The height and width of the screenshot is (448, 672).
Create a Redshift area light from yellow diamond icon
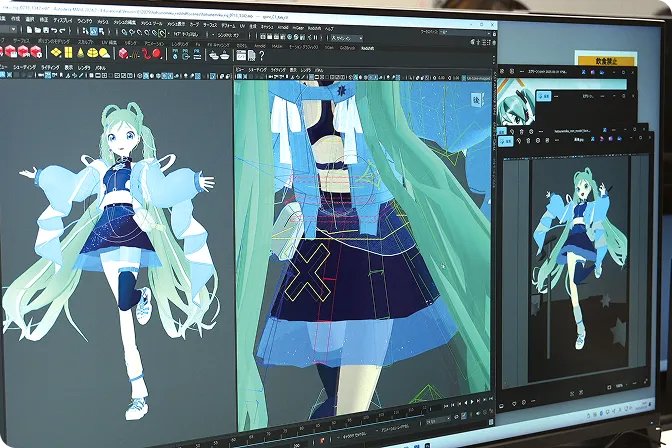(x=56, y=52)
